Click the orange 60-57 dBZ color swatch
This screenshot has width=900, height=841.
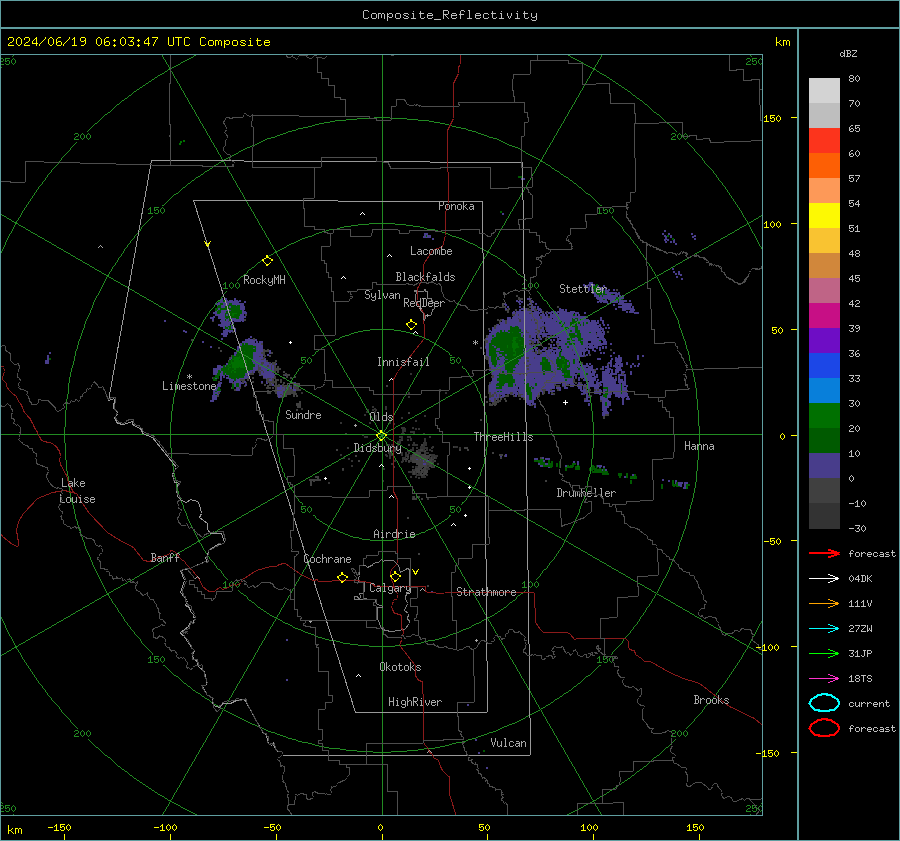pos(824,166)
